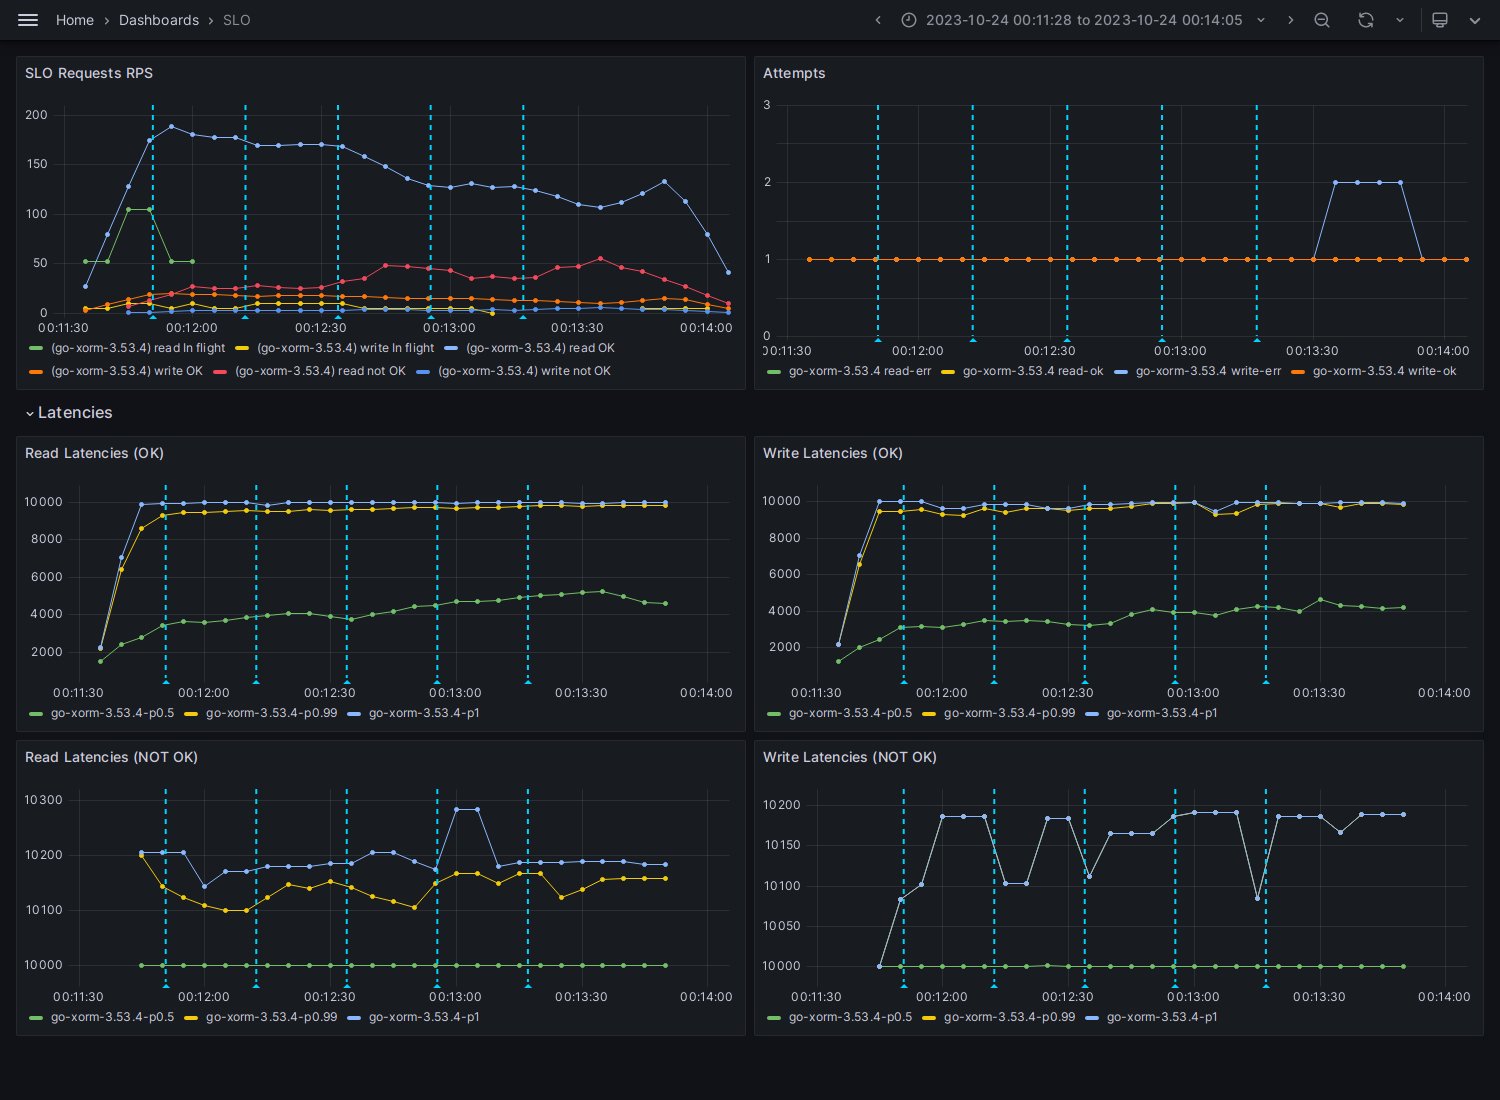Shift time range backward arrow
The width and height of the screenshot is (1500, 1100).
click(x=878, y=20)
